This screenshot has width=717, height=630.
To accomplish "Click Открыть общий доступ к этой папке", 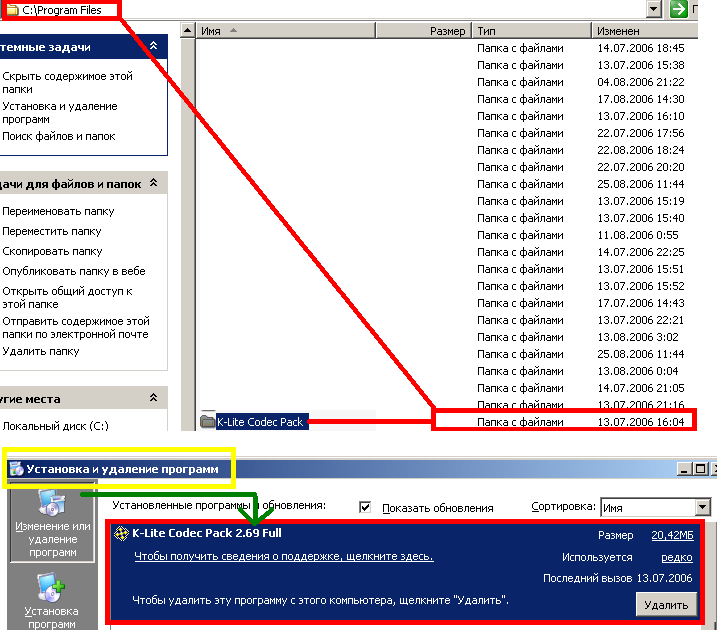I will 67,298.
